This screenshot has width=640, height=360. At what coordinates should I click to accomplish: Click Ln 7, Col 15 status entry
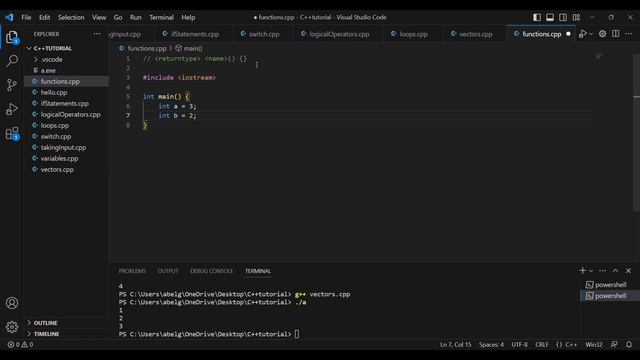[x=456, y=344]
